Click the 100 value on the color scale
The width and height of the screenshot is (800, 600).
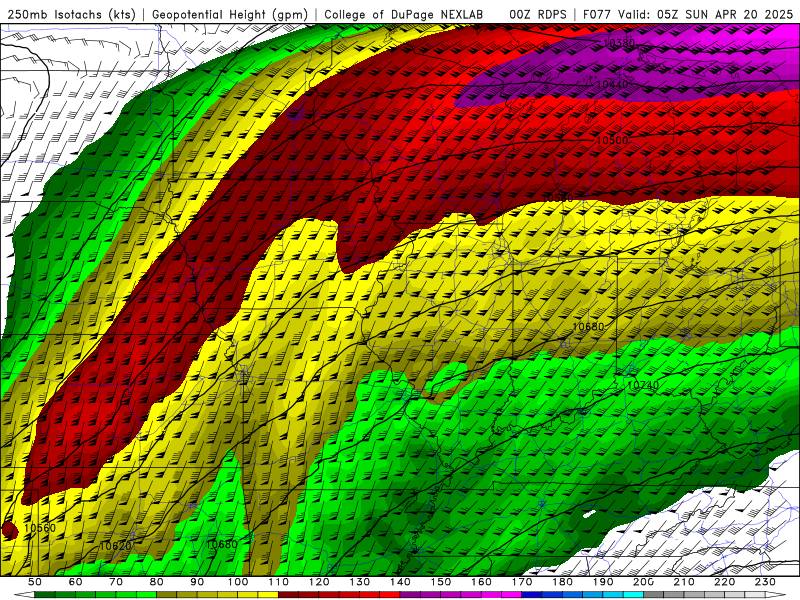coord(238,582)
